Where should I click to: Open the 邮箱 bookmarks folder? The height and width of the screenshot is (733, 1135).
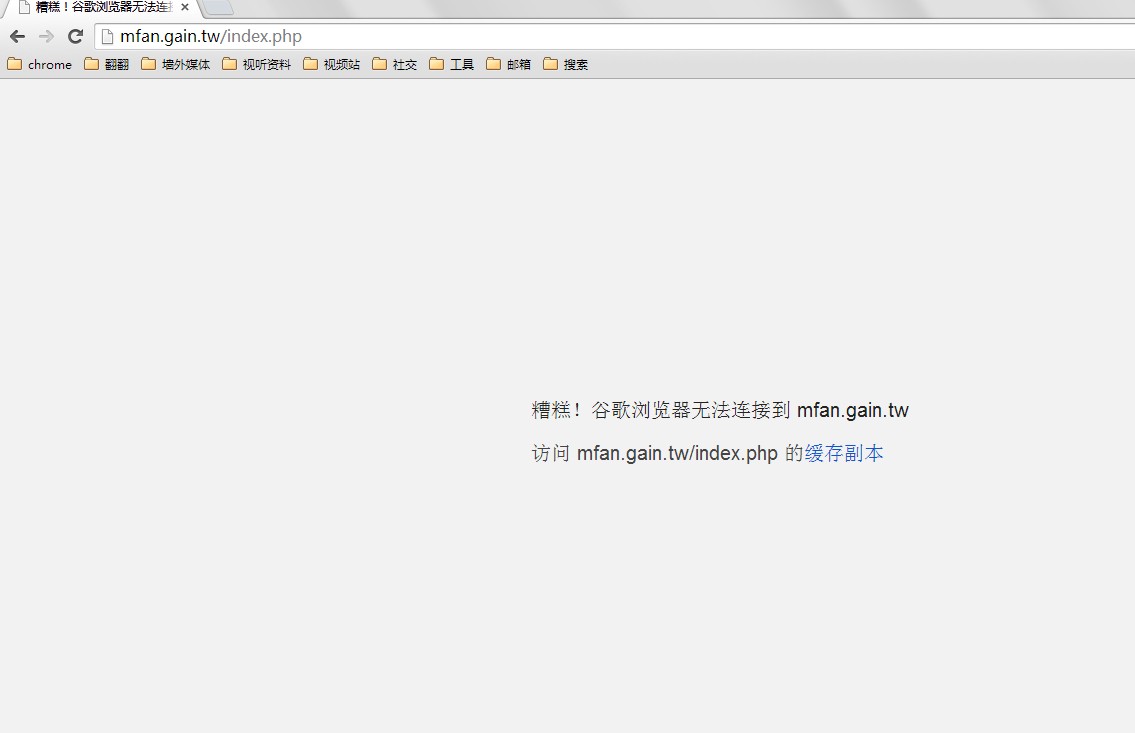(x=509, y=64)
